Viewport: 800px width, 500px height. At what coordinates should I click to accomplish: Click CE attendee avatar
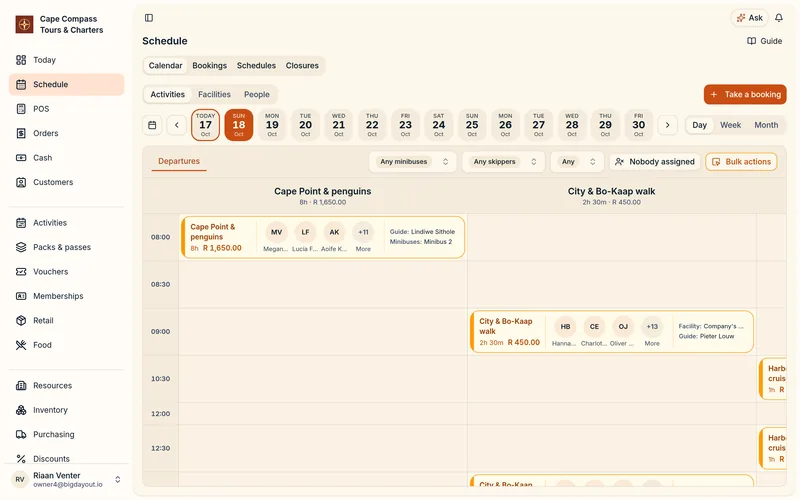[x=594, y=327]
